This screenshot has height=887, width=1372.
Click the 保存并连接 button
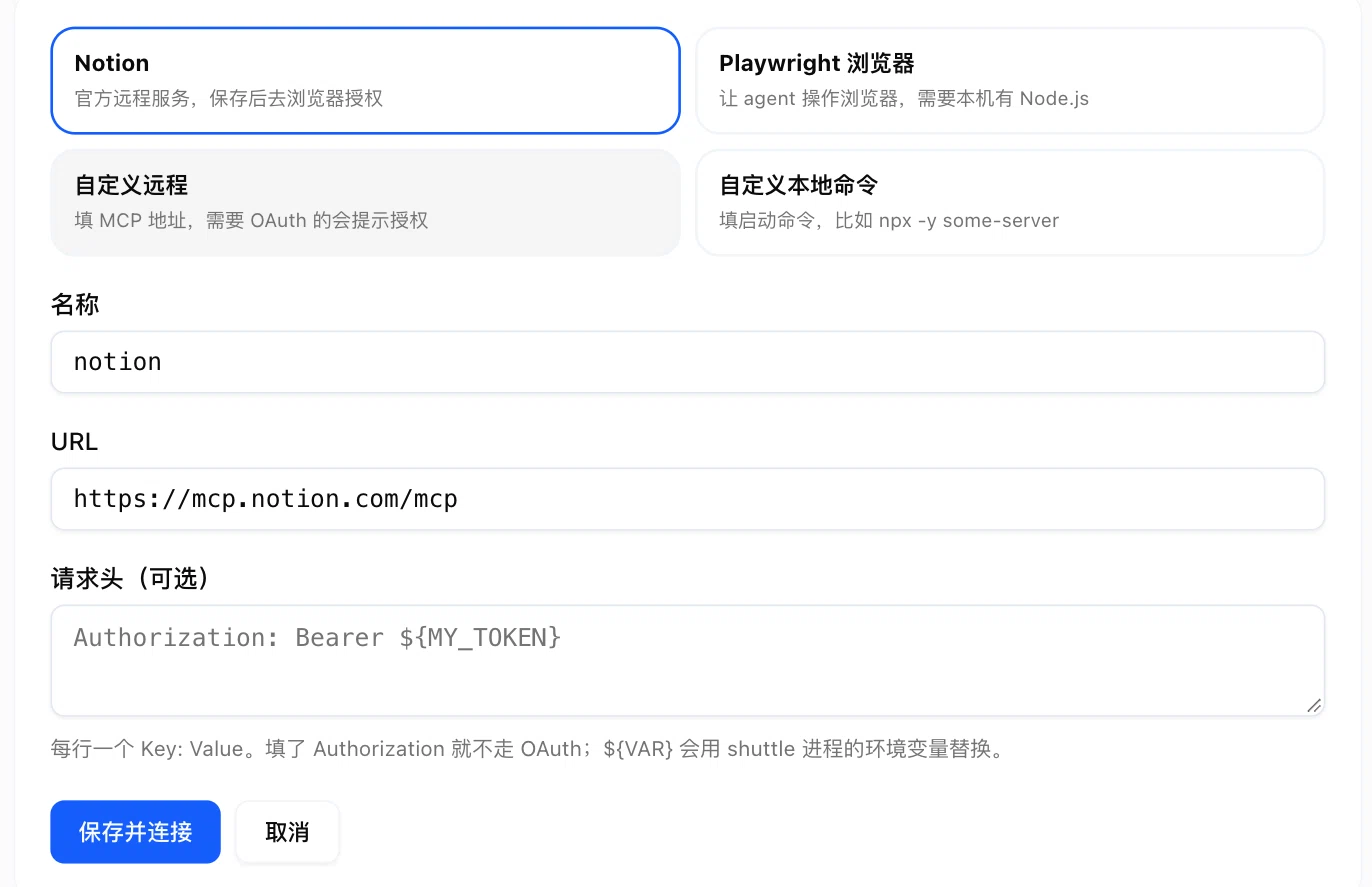[x=135, y=832]
